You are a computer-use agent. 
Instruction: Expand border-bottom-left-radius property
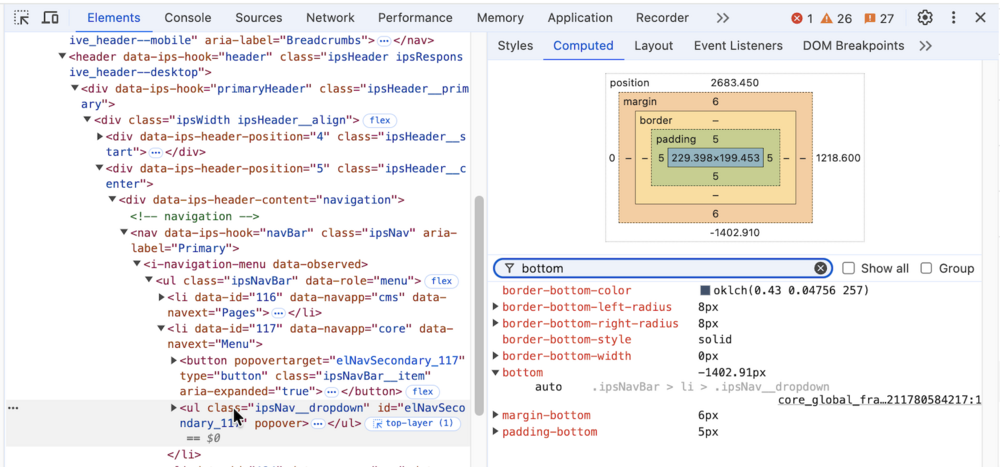(496, 307)
